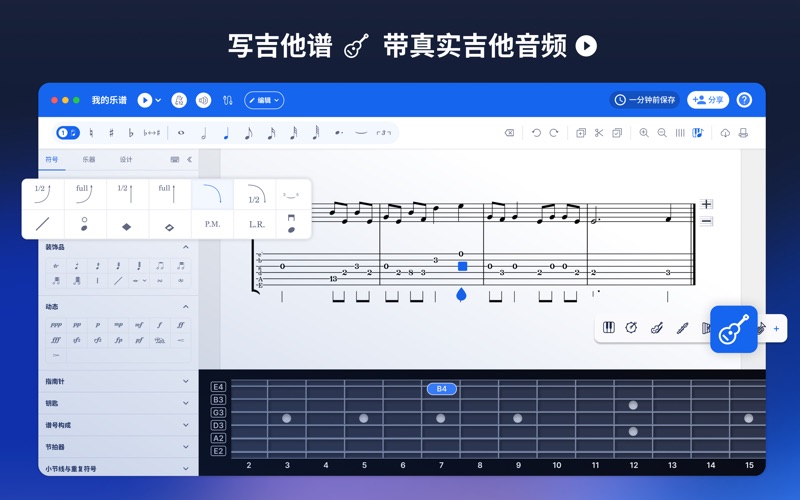The image size is (800, 500).
Task: Apply the flat accidental
Action: pyautogui.click(x=131, y=133)
